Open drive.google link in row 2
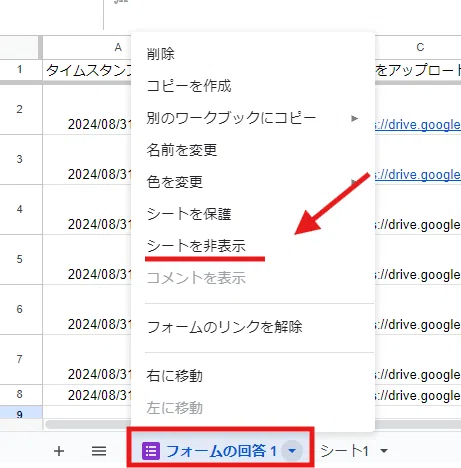Screen dimensions: 461x468 (x=418, y=125)
